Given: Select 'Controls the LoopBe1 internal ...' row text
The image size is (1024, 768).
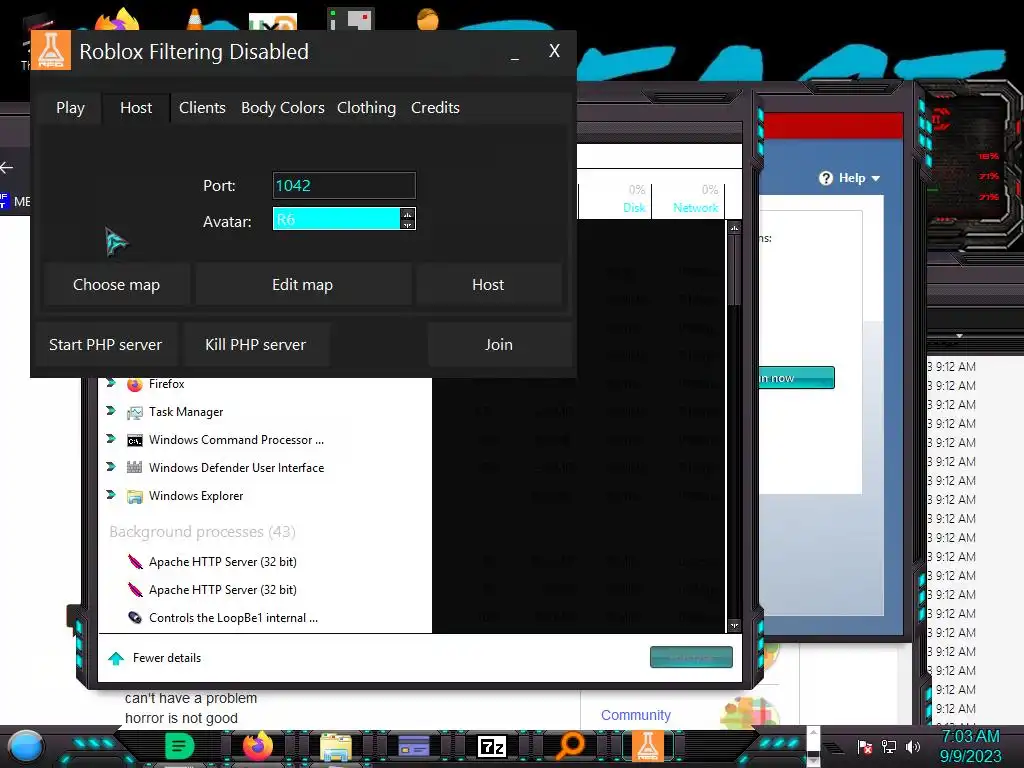Looking at the screenshot, I should pyautogui.click(x=233, y=618).
